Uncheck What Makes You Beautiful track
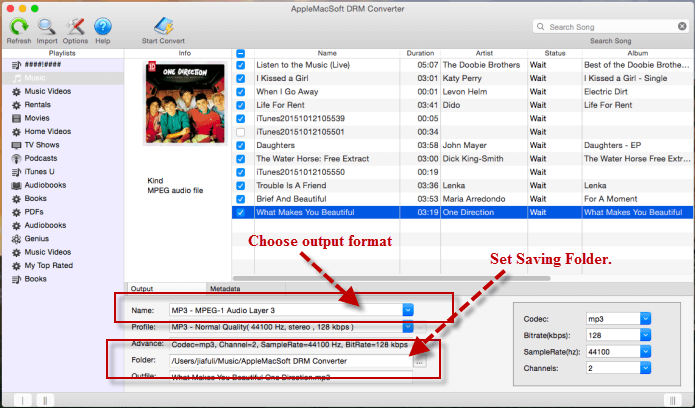 tap(240, 212)
